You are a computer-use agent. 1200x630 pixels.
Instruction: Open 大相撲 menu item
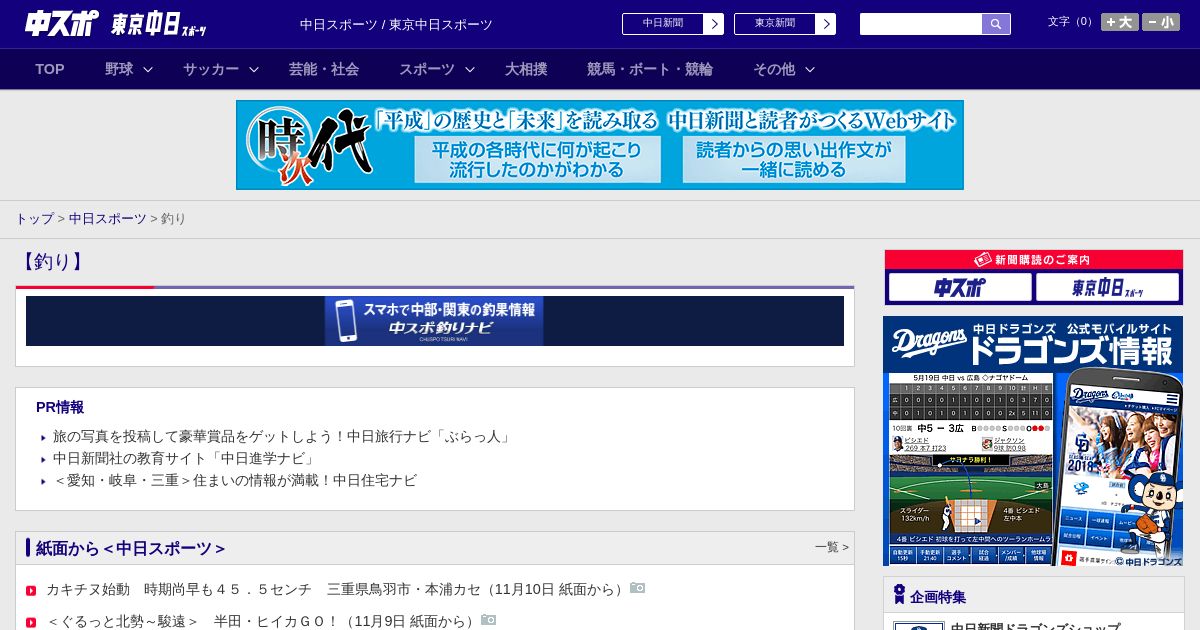pos(526,69)
